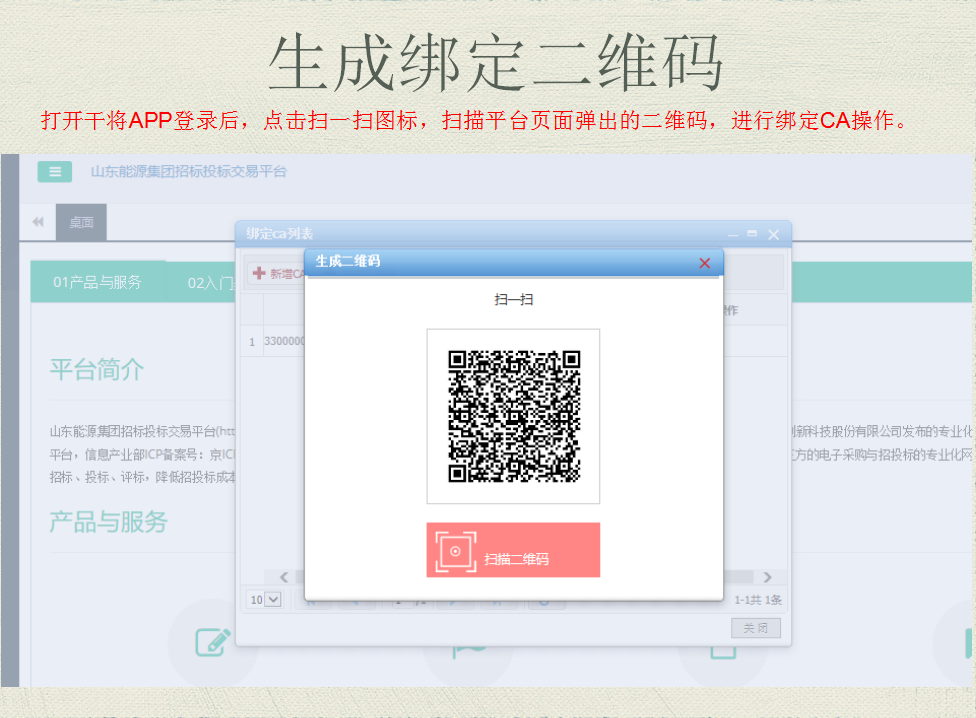Click the 生成绑定二维码 slide heading
976x718 pixels.
tap(495, 62)
